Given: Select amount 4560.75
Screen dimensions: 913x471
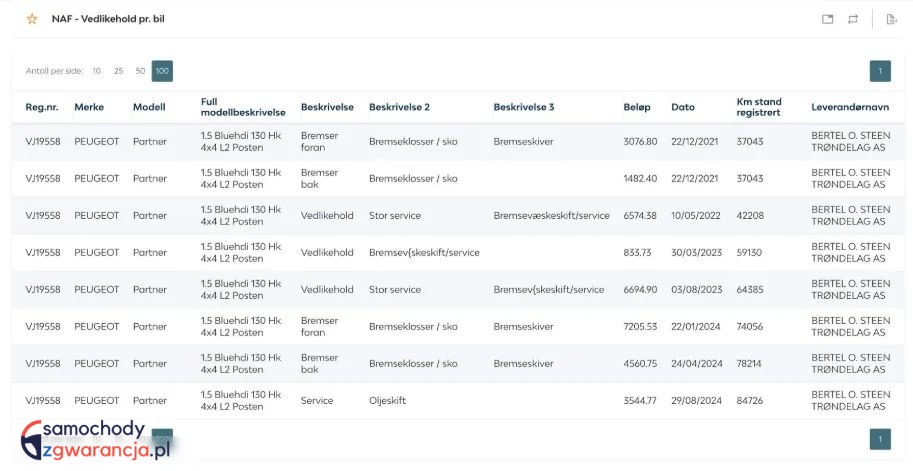Looking at the screenshot, I should coord(640,363).
